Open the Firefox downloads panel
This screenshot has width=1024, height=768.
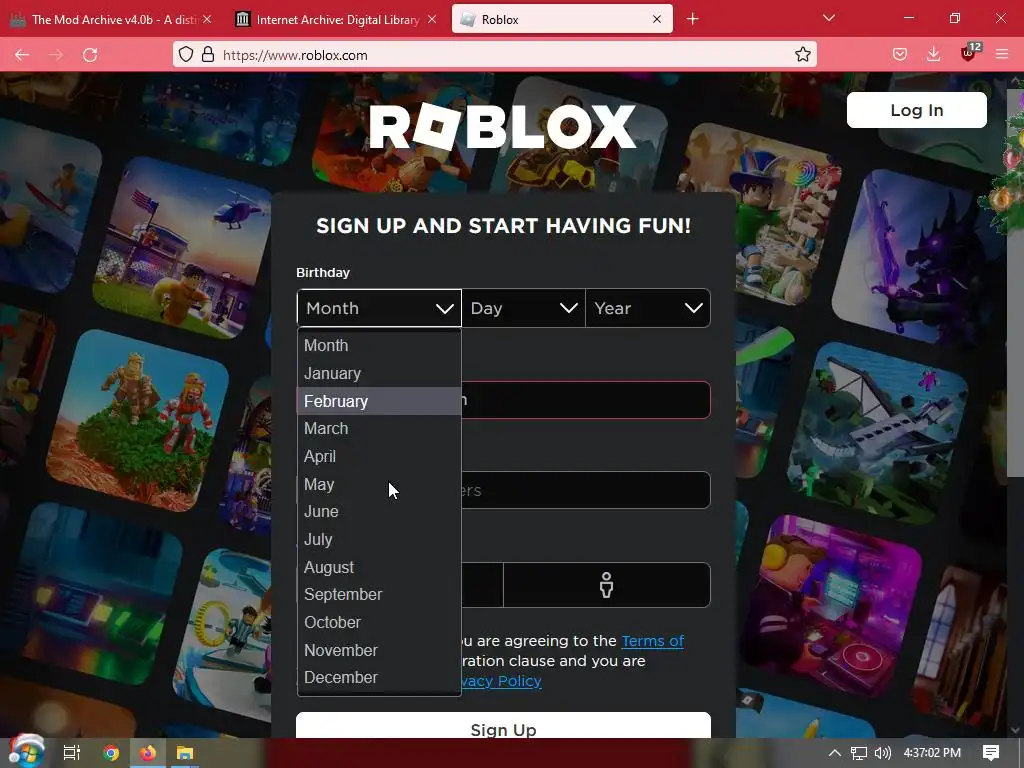(x=934, y=55)
